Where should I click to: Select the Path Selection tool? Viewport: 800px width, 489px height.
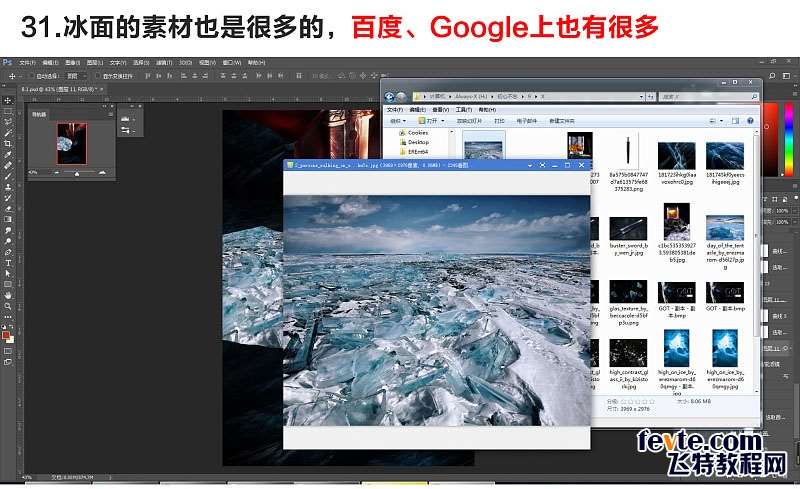(8, 274)
